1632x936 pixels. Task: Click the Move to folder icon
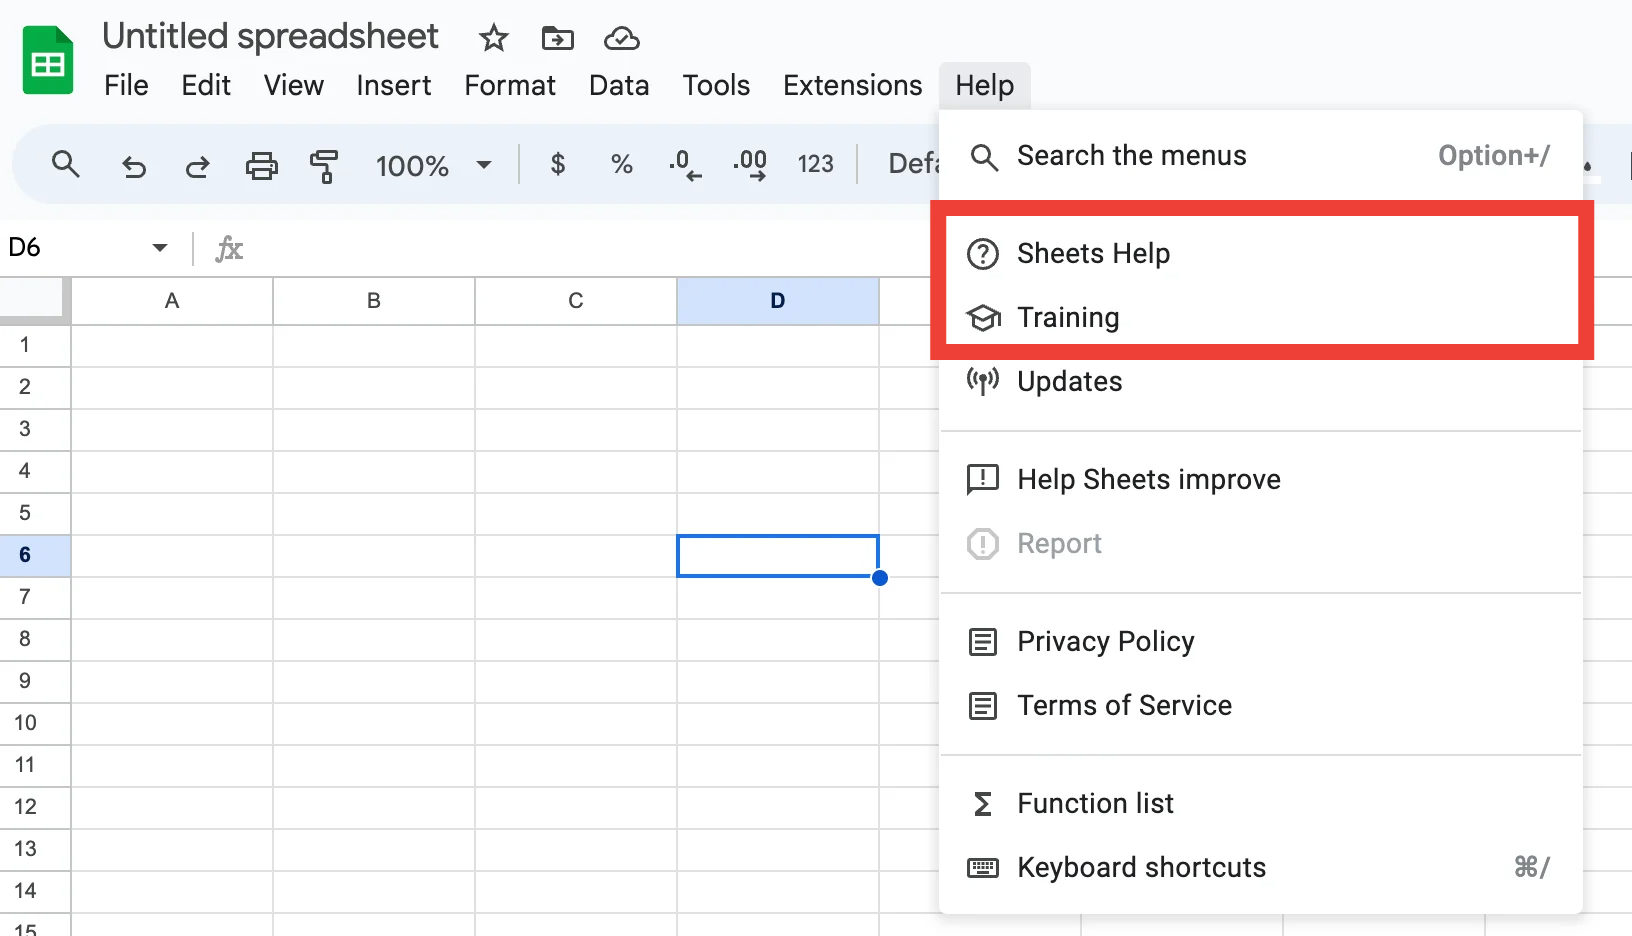(557, 39)
